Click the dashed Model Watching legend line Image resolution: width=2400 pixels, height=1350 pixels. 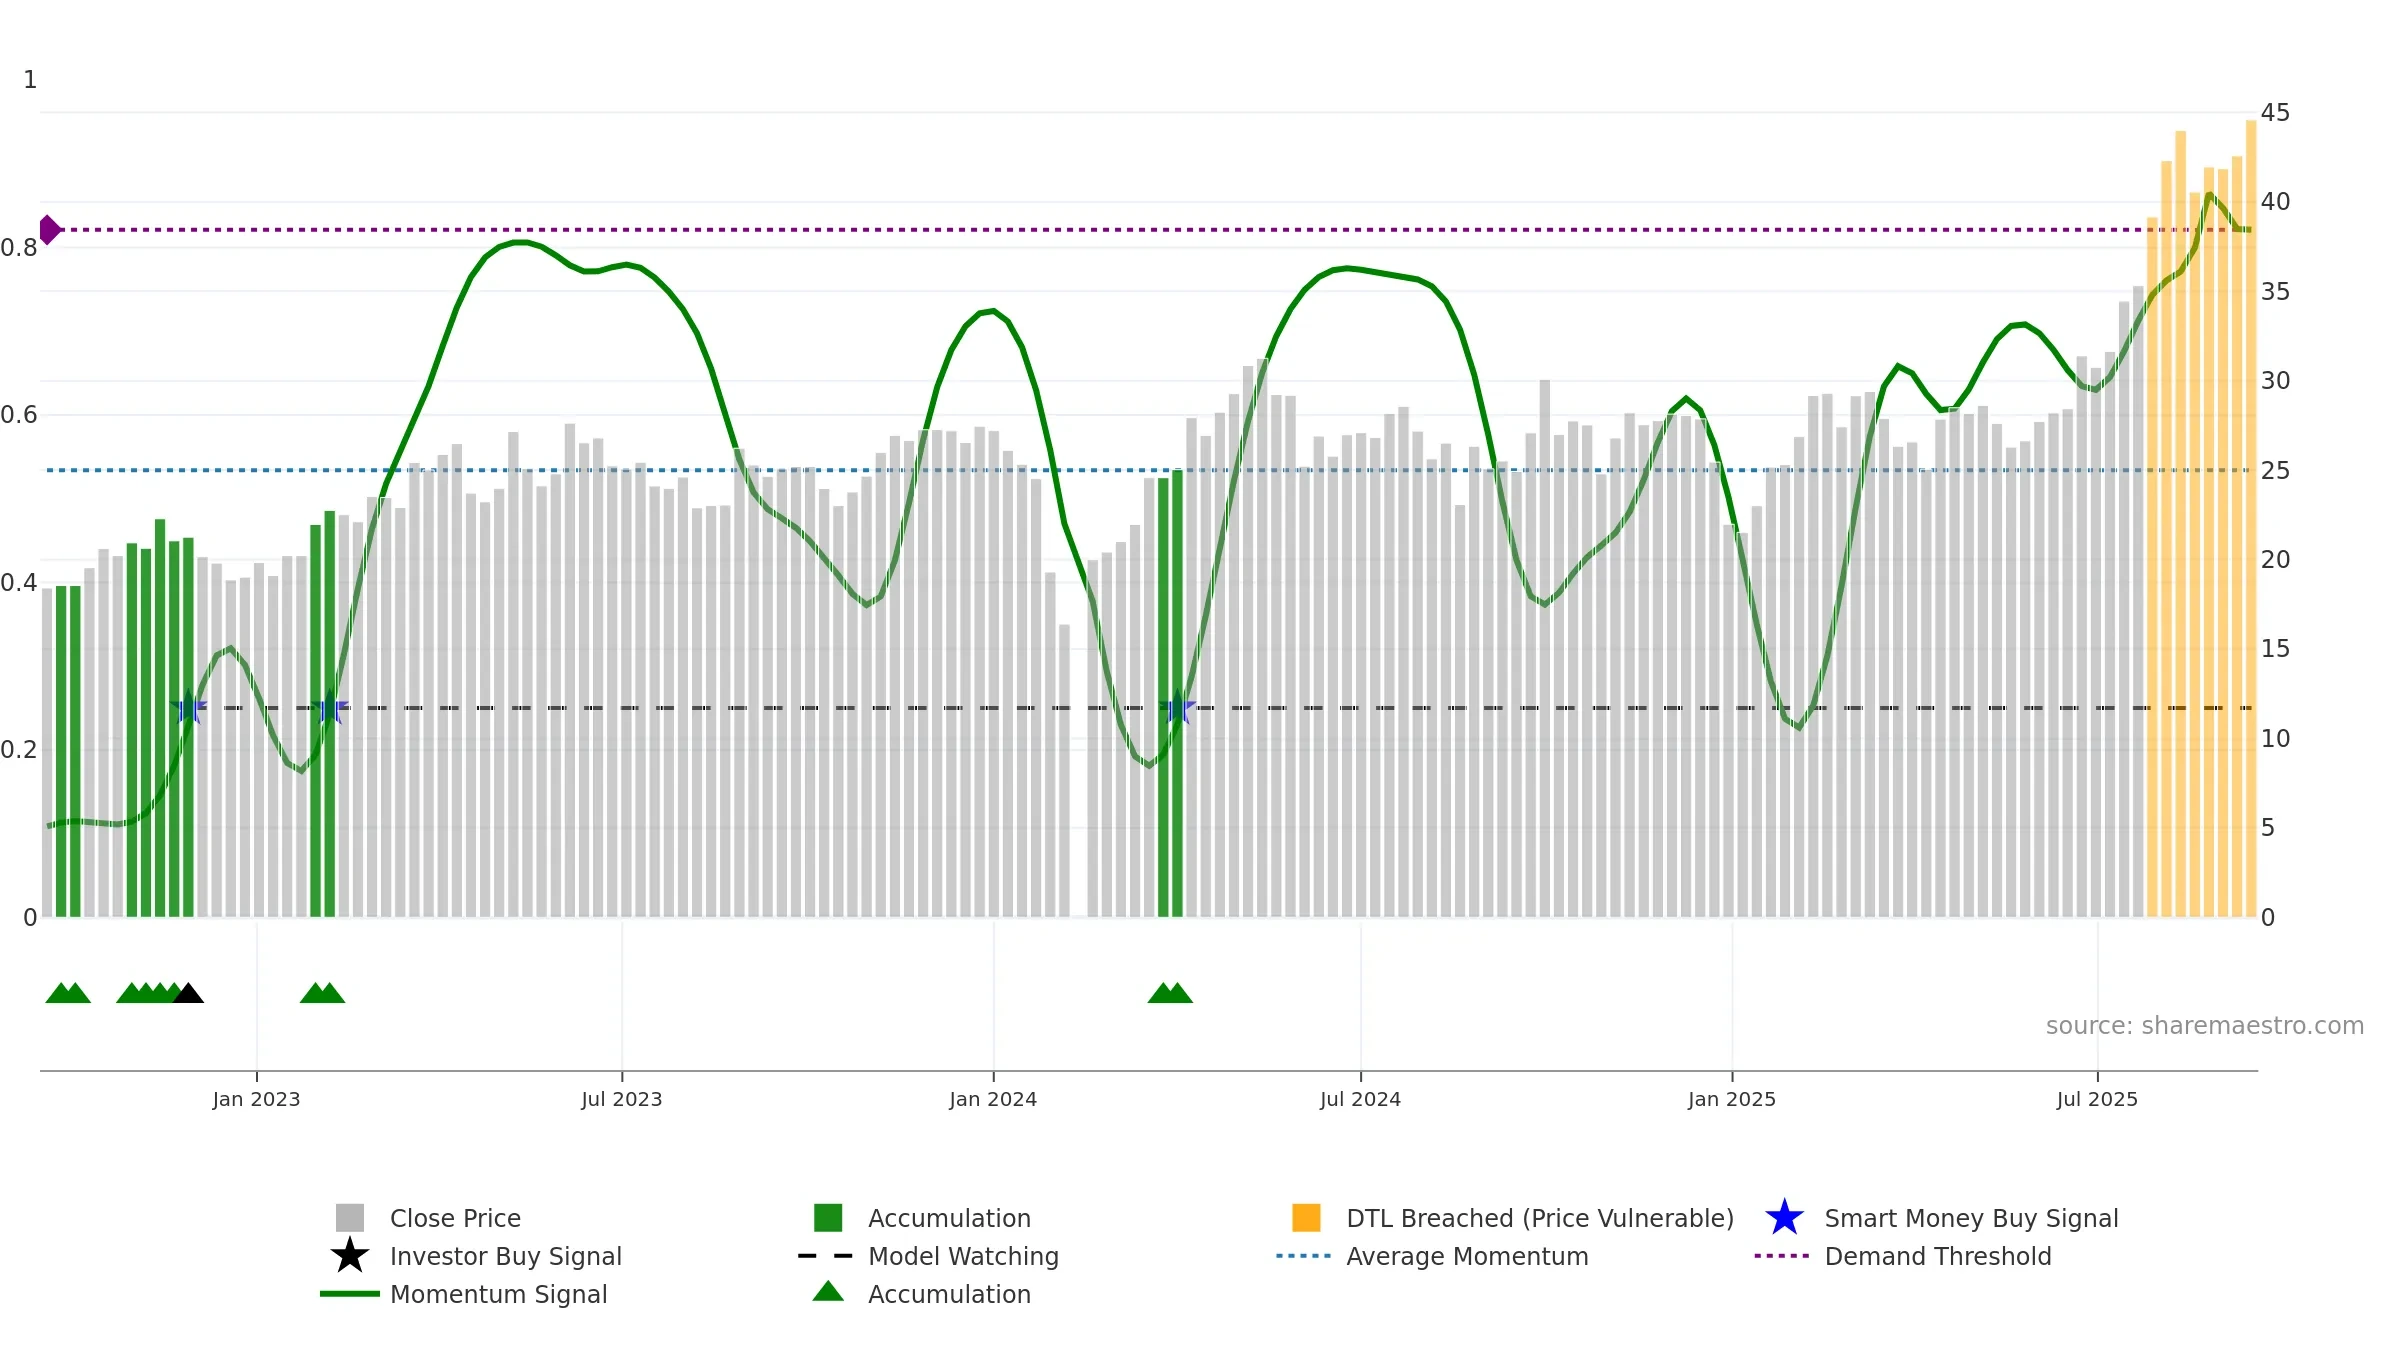pos(826,1256)
